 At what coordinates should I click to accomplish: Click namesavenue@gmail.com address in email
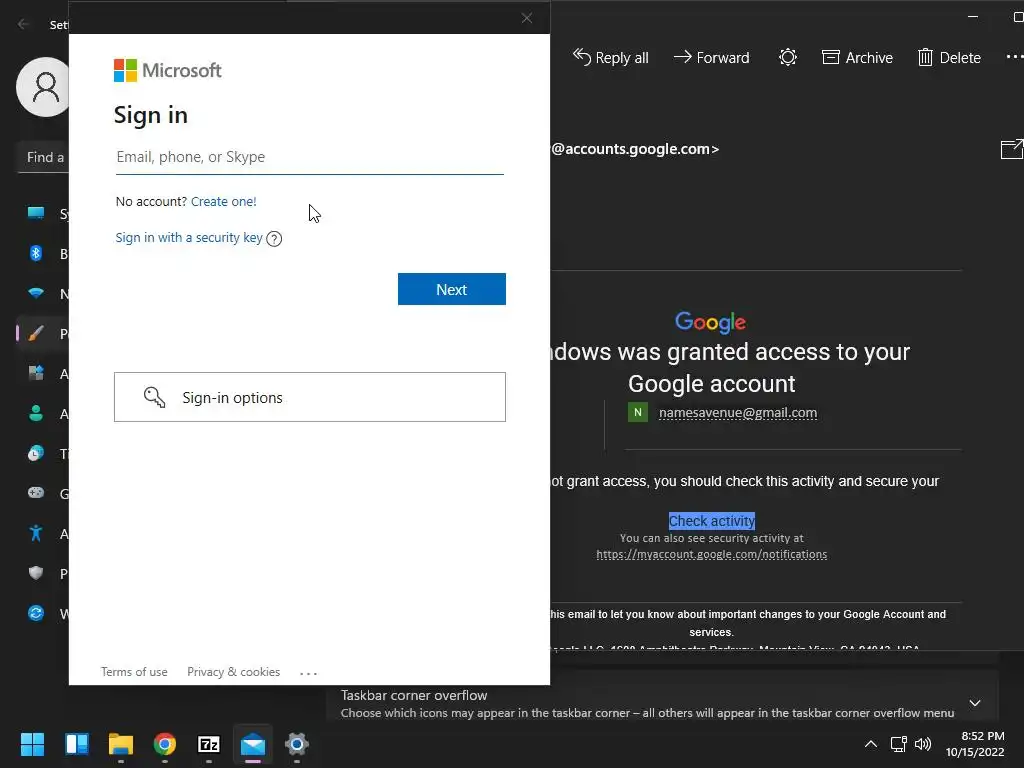pos(738,413)
